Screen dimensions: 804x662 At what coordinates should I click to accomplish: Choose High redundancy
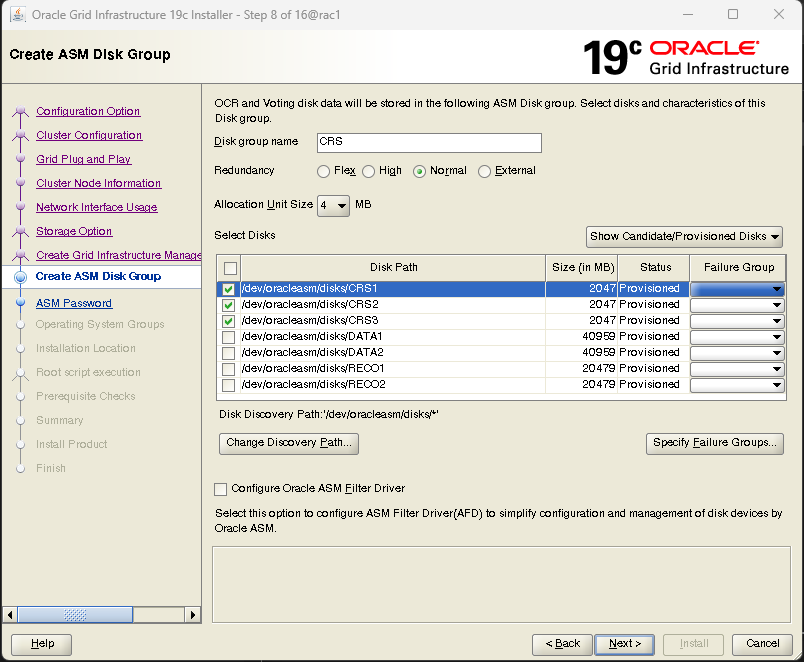tap(368, 171)
